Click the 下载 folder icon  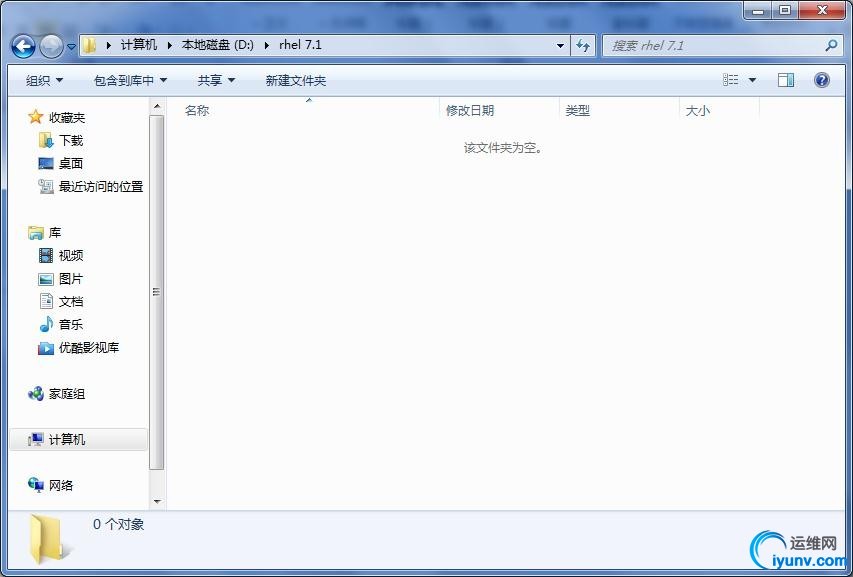pos(46,140)
